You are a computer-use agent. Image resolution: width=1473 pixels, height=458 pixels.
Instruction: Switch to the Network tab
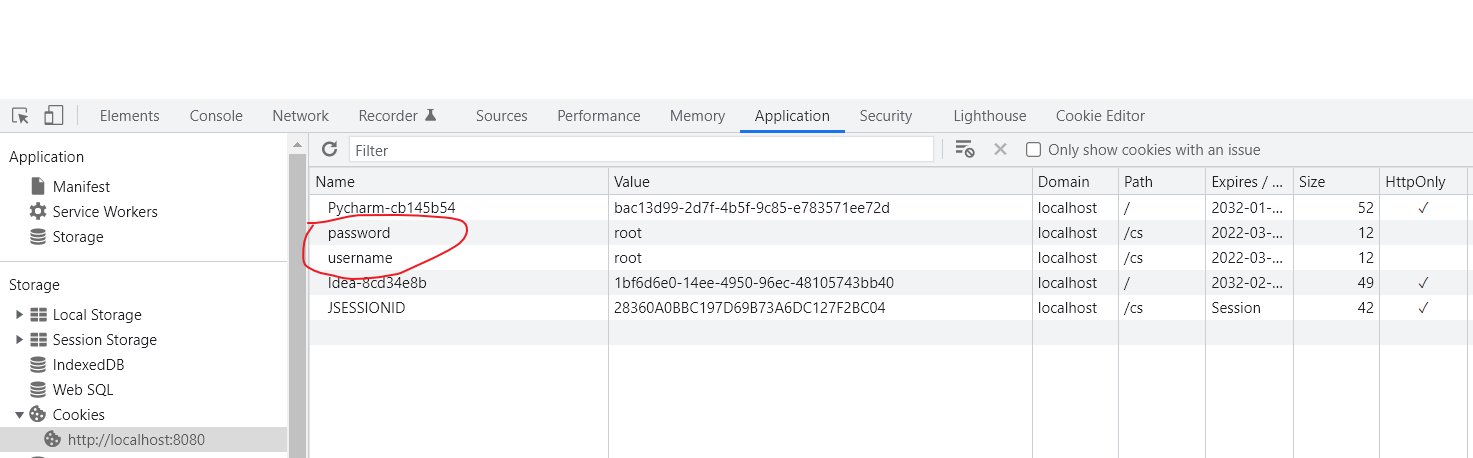click(300, 116)
